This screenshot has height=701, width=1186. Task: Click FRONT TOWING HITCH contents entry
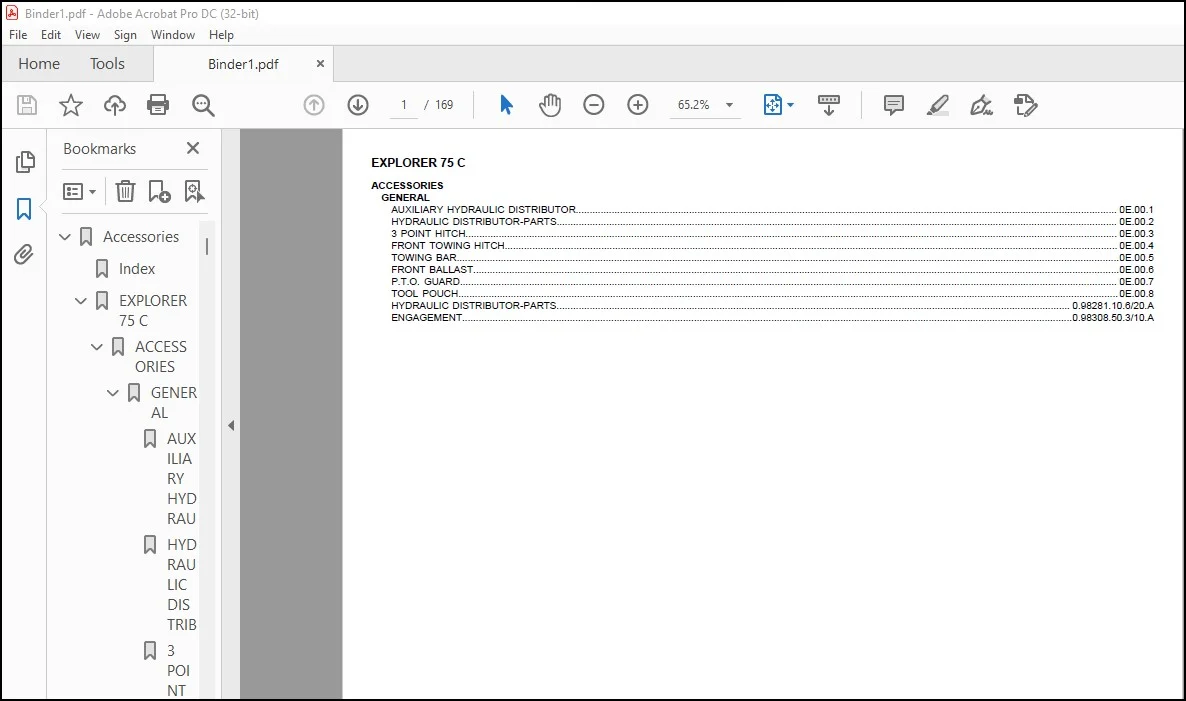pyautogui.click(x=772, y=246)
